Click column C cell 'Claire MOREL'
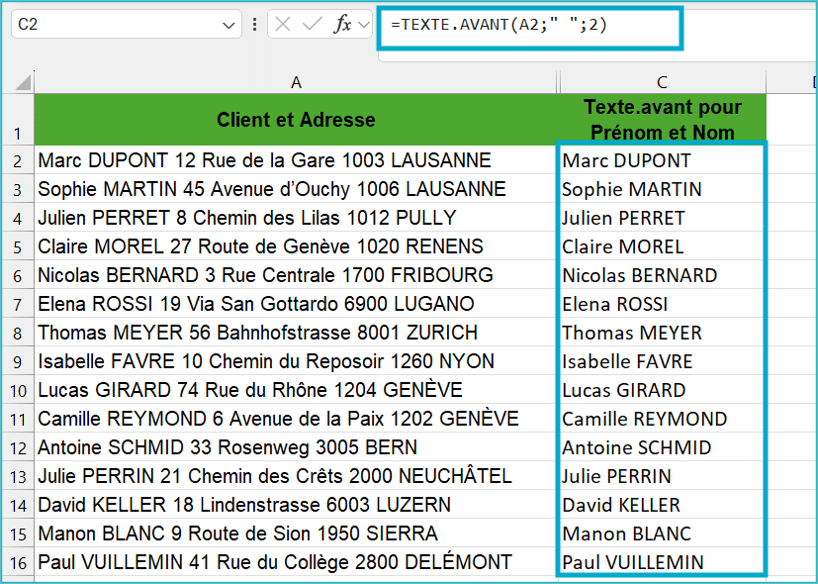Screen dimensions: 818x584 pos(663,246)
